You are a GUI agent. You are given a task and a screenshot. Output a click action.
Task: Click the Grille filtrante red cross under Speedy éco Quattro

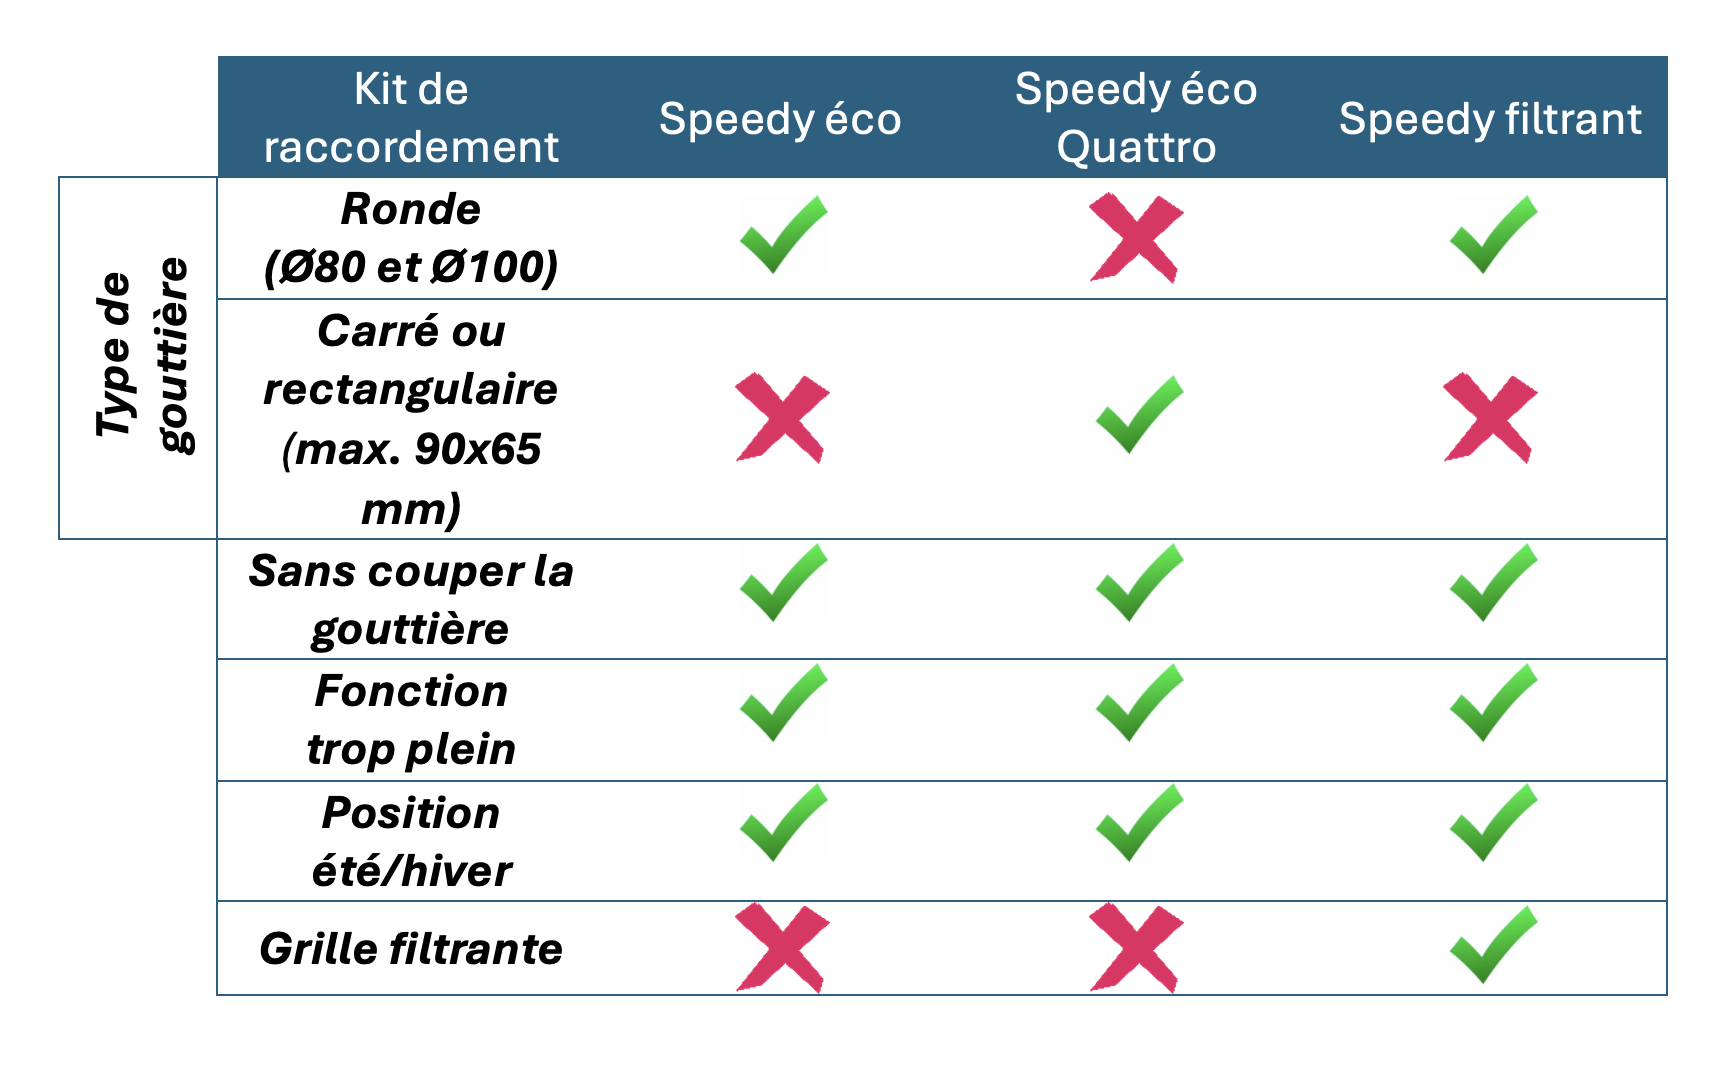1136,947
